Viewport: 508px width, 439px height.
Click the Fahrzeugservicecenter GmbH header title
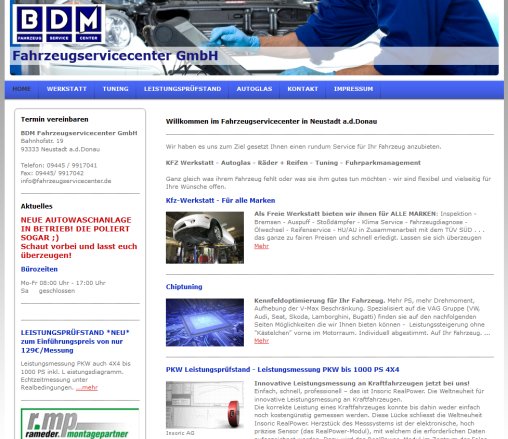click(x=115, y=56)
